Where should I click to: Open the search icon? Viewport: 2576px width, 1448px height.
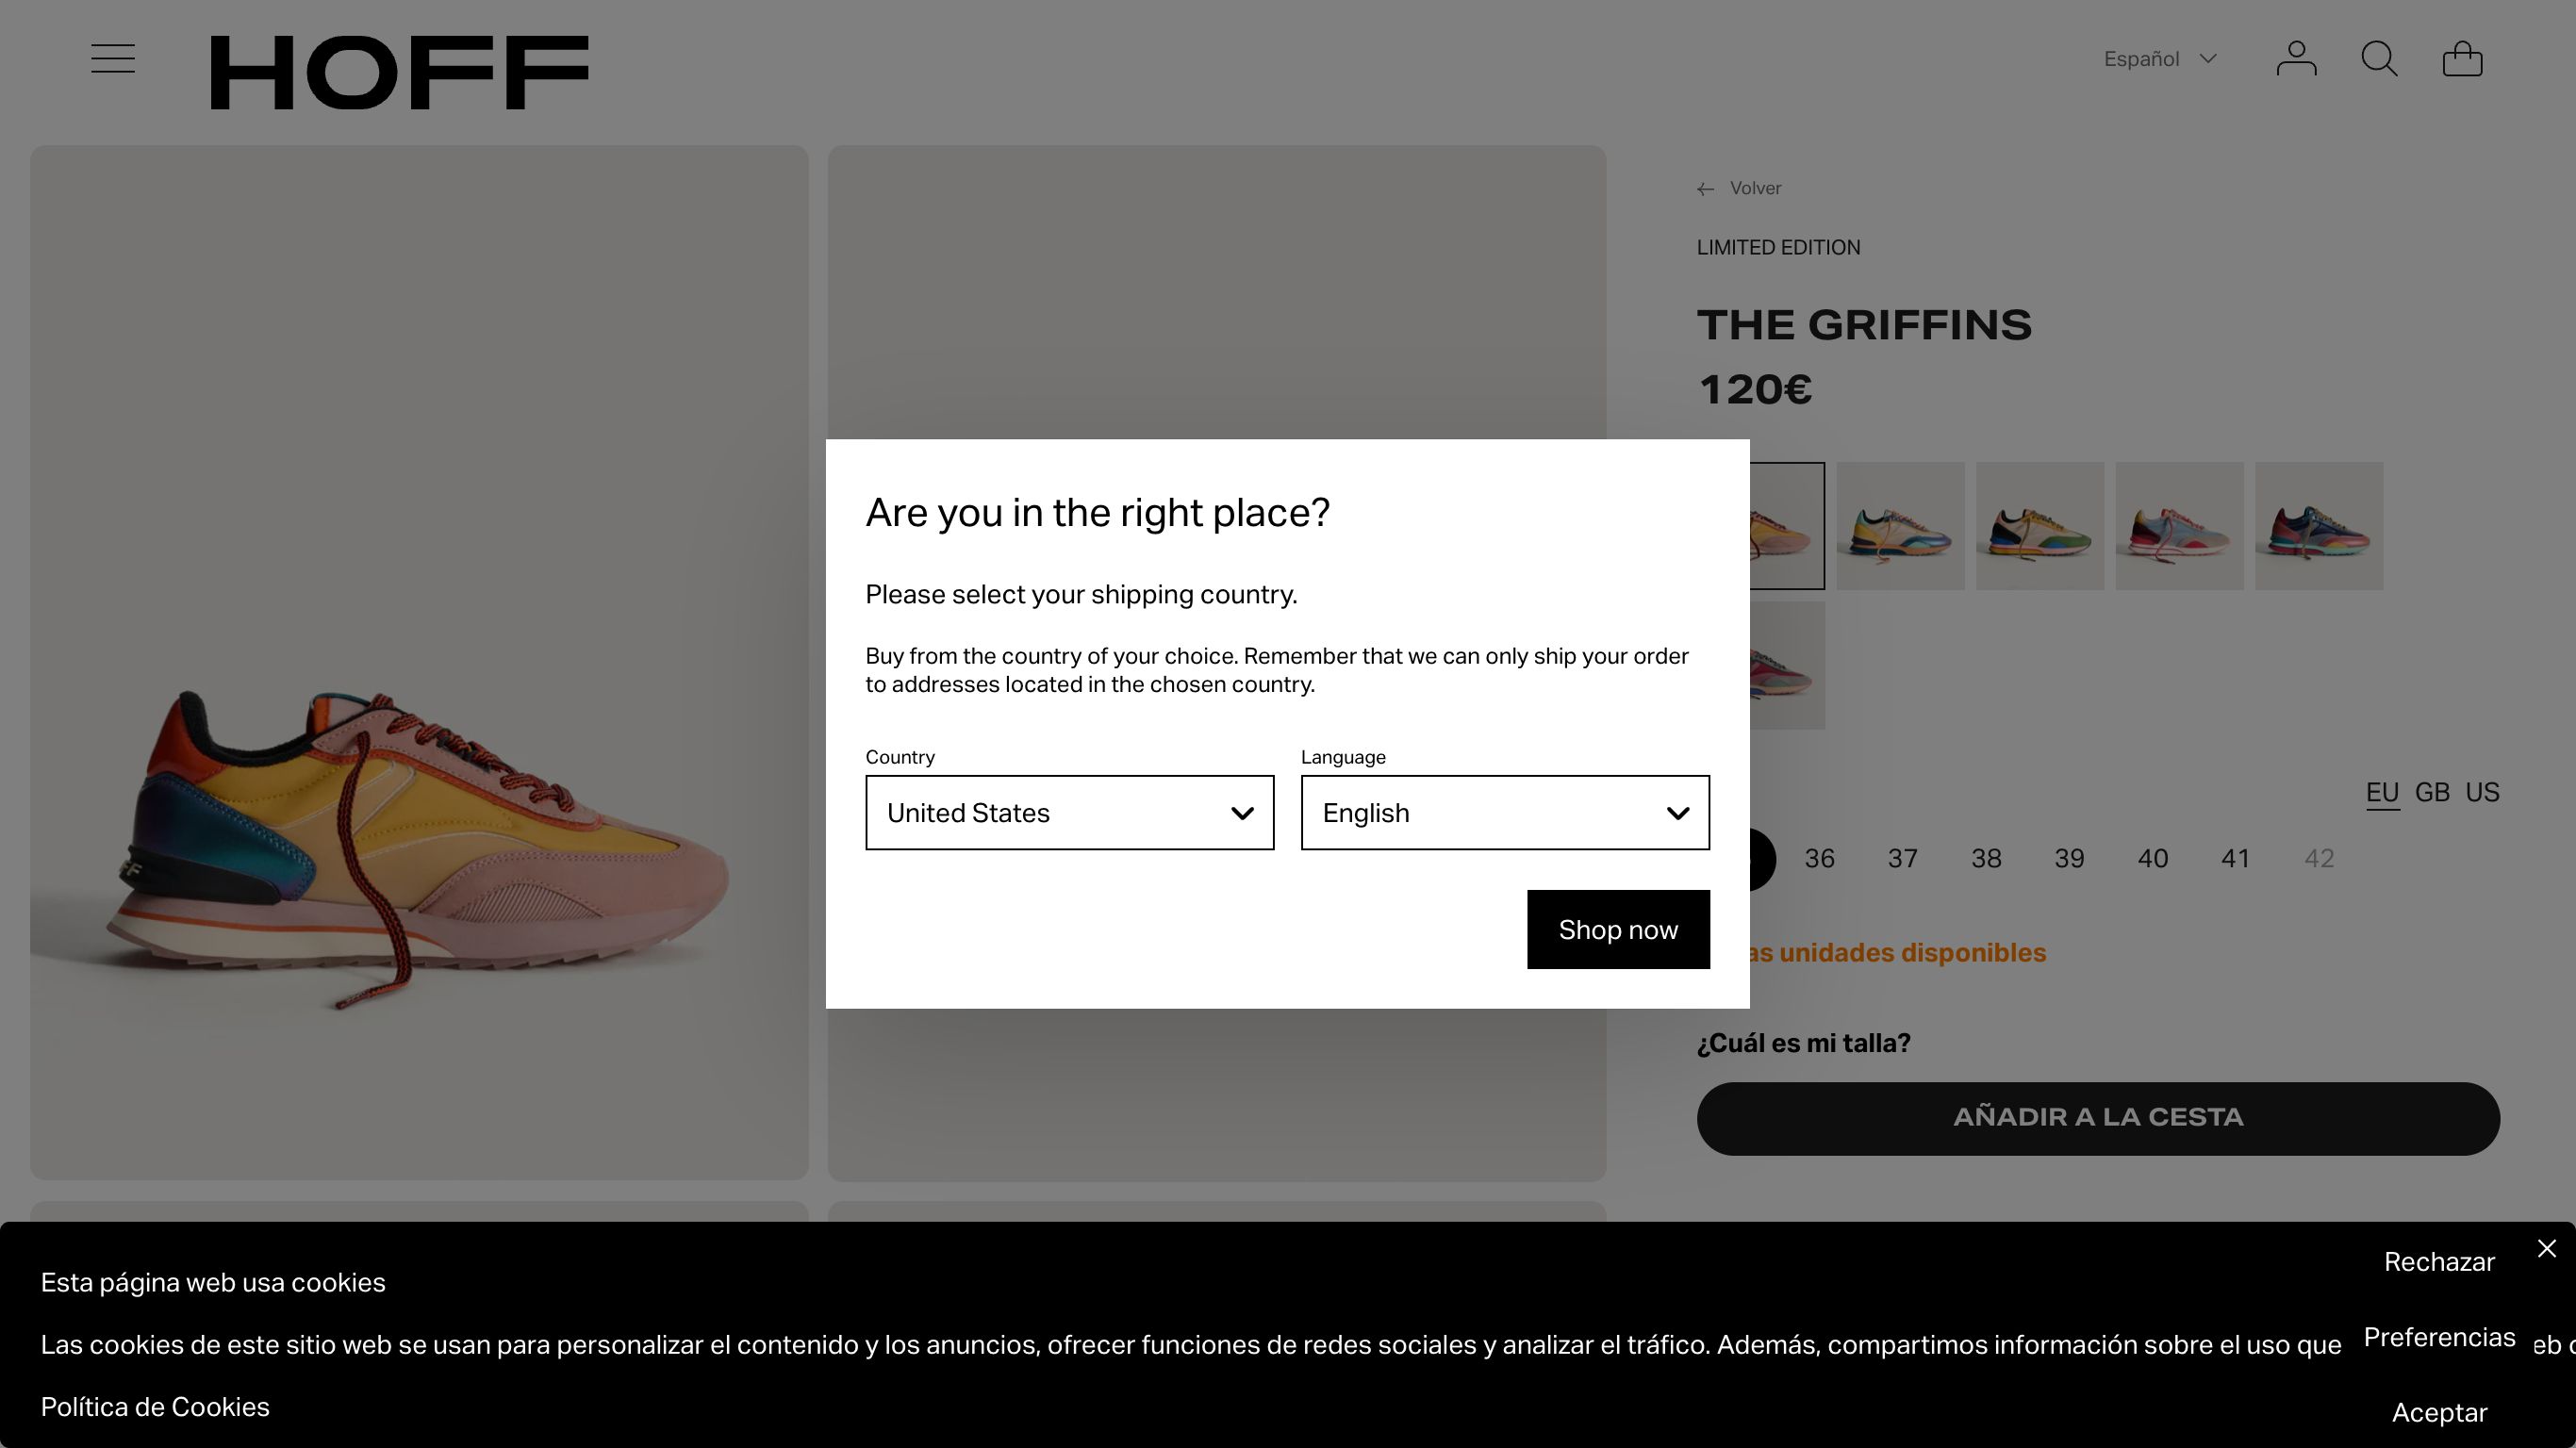pyautogui.click(x=2381, y=59)
